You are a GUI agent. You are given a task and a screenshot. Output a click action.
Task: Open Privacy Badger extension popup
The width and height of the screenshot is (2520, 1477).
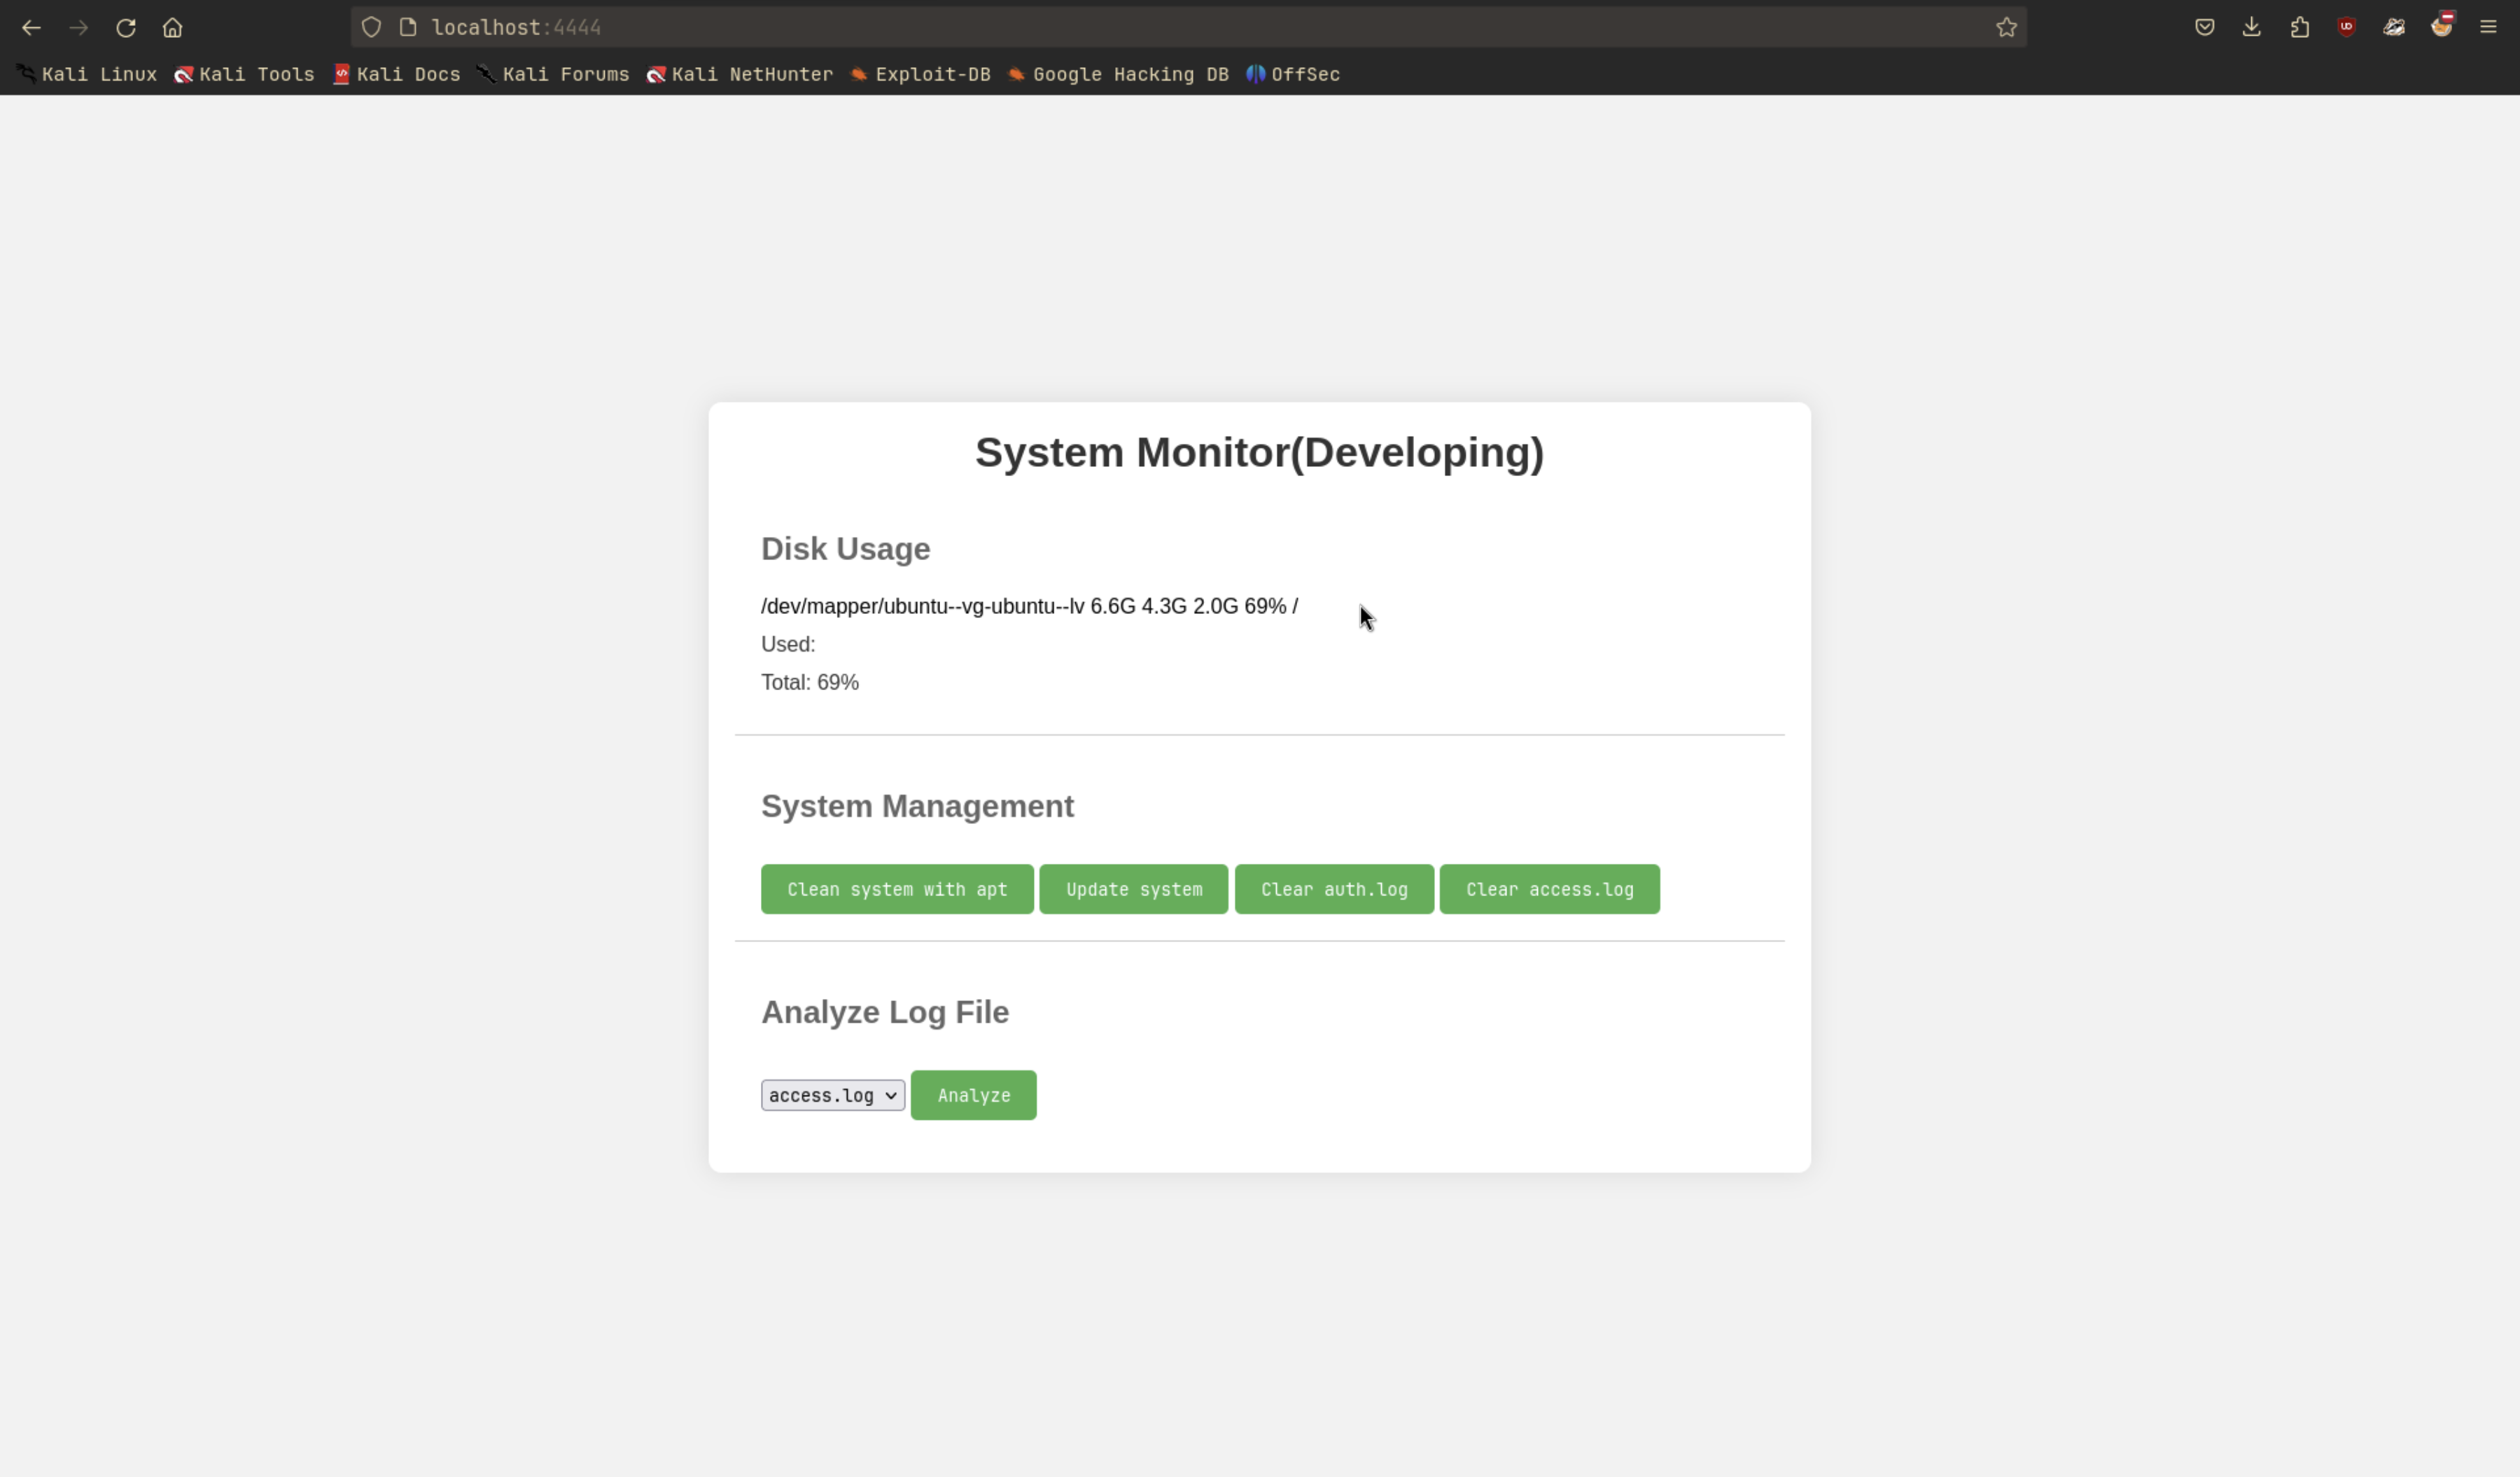(x=2394, y=28)
